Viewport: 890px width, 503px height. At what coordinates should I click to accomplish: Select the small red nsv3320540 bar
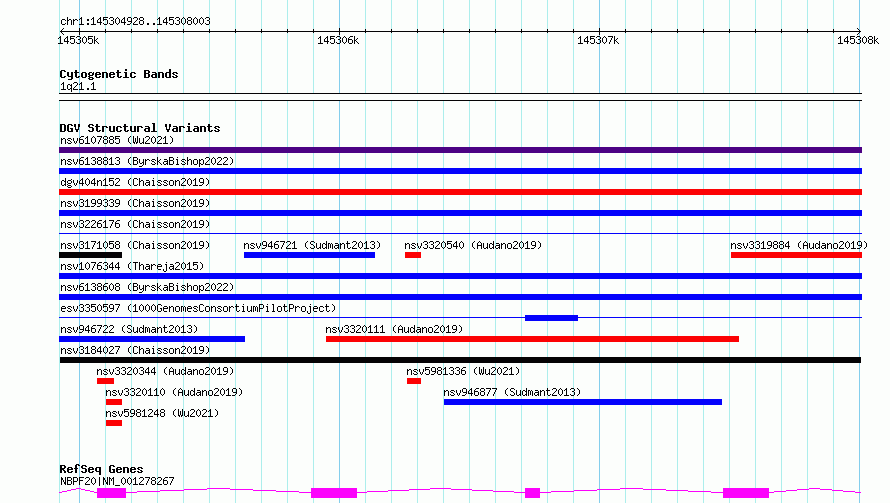(413, 255)
